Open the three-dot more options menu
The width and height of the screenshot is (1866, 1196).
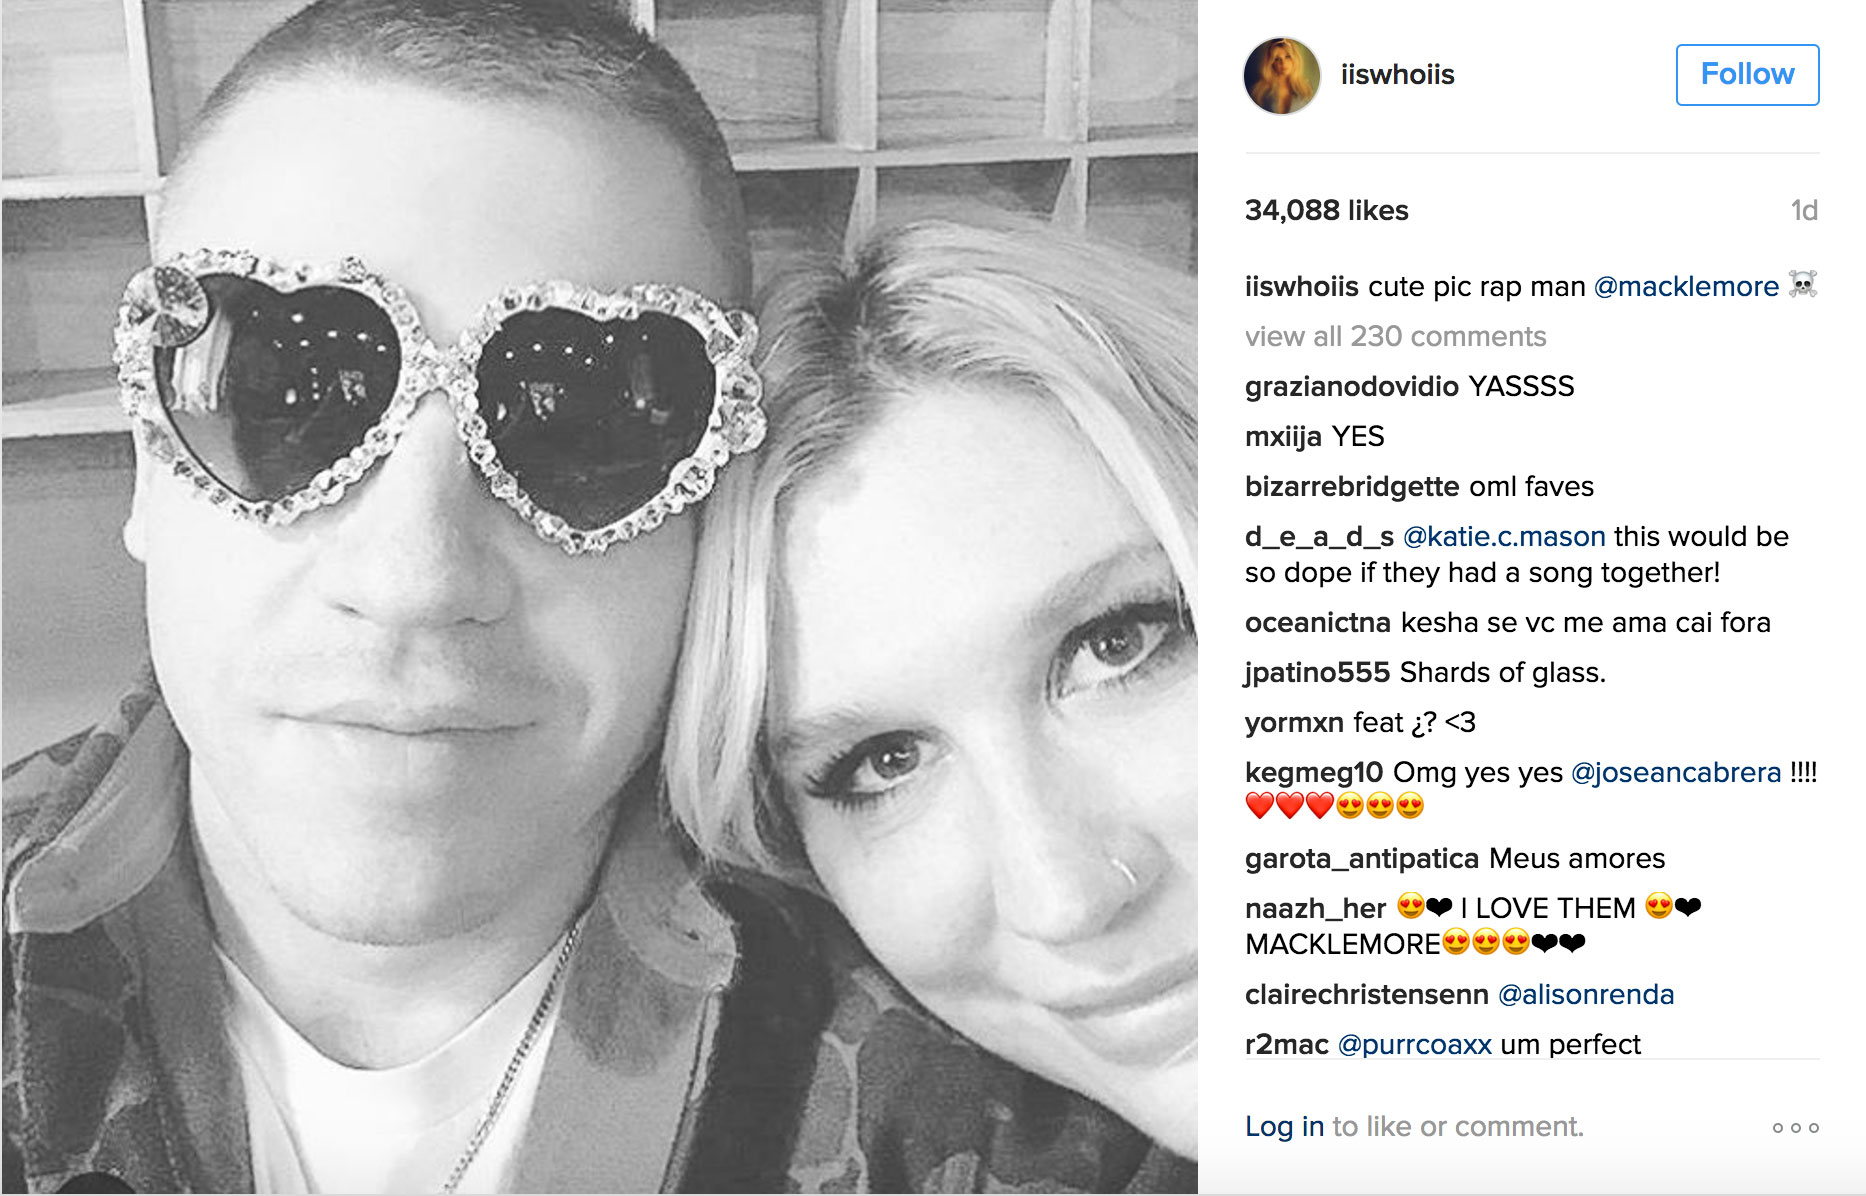[x=1795, y=1128]
